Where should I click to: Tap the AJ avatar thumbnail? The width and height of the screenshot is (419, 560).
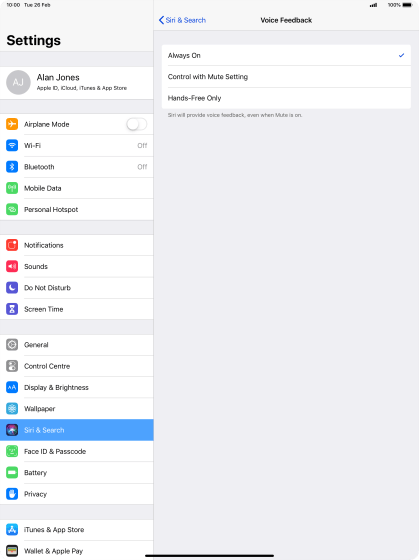point(18,82)
